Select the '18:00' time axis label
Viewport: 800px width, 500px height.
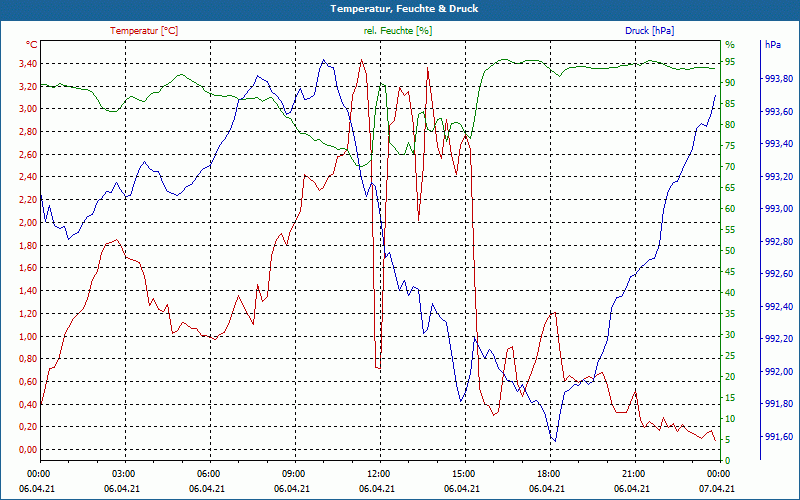[x=548, y=473]
